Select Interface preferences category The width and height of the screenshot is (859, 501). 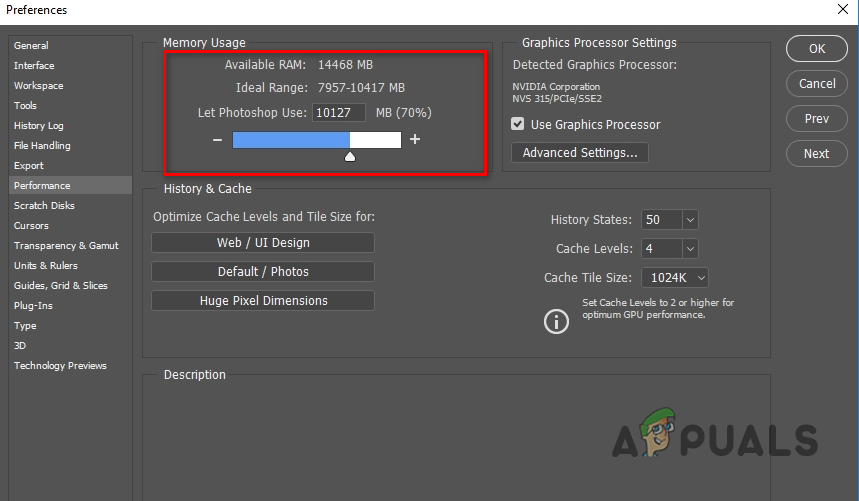click(x=70, y=66)
